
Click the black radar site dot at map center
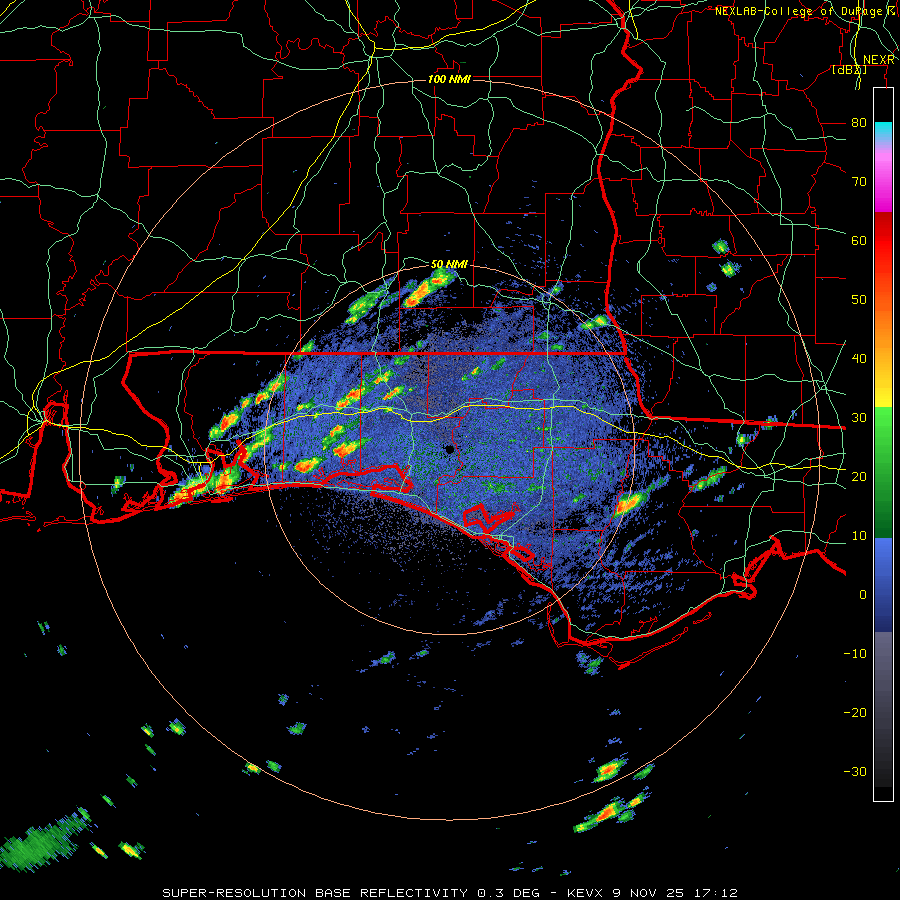click(x=449, y=449)
